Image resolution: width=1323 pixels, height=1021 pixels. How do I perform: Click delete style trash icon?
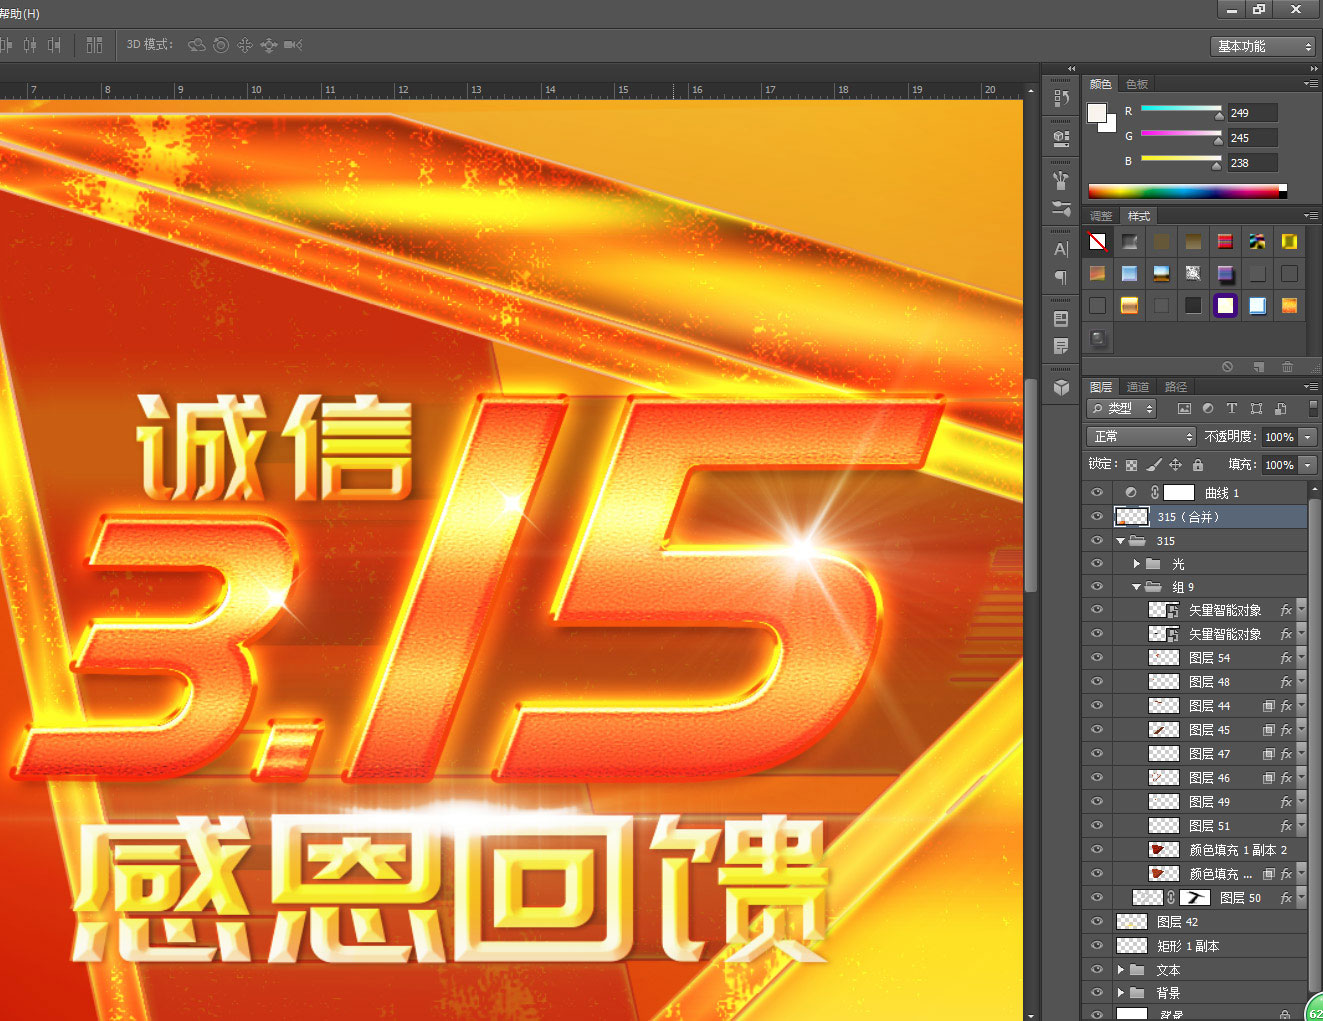pos(1287,367)
